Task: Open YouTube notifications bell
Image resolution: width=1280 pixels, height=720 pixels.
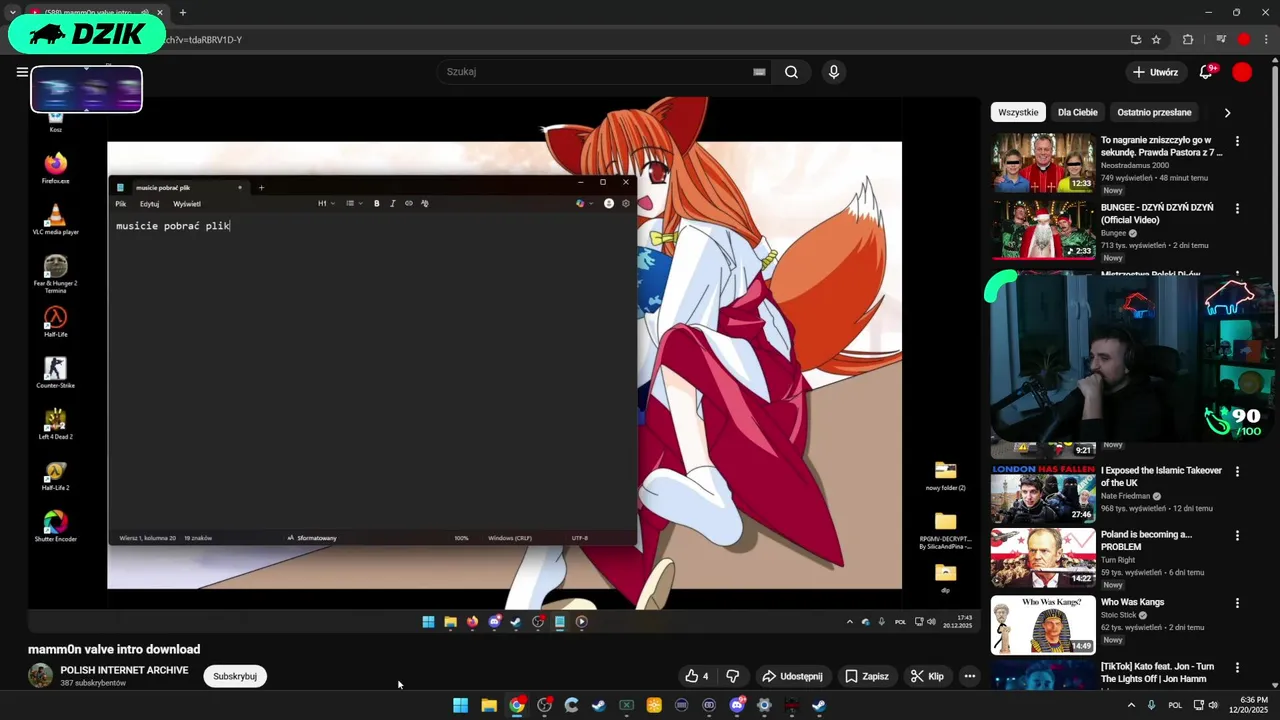Action: (1206, 72)
